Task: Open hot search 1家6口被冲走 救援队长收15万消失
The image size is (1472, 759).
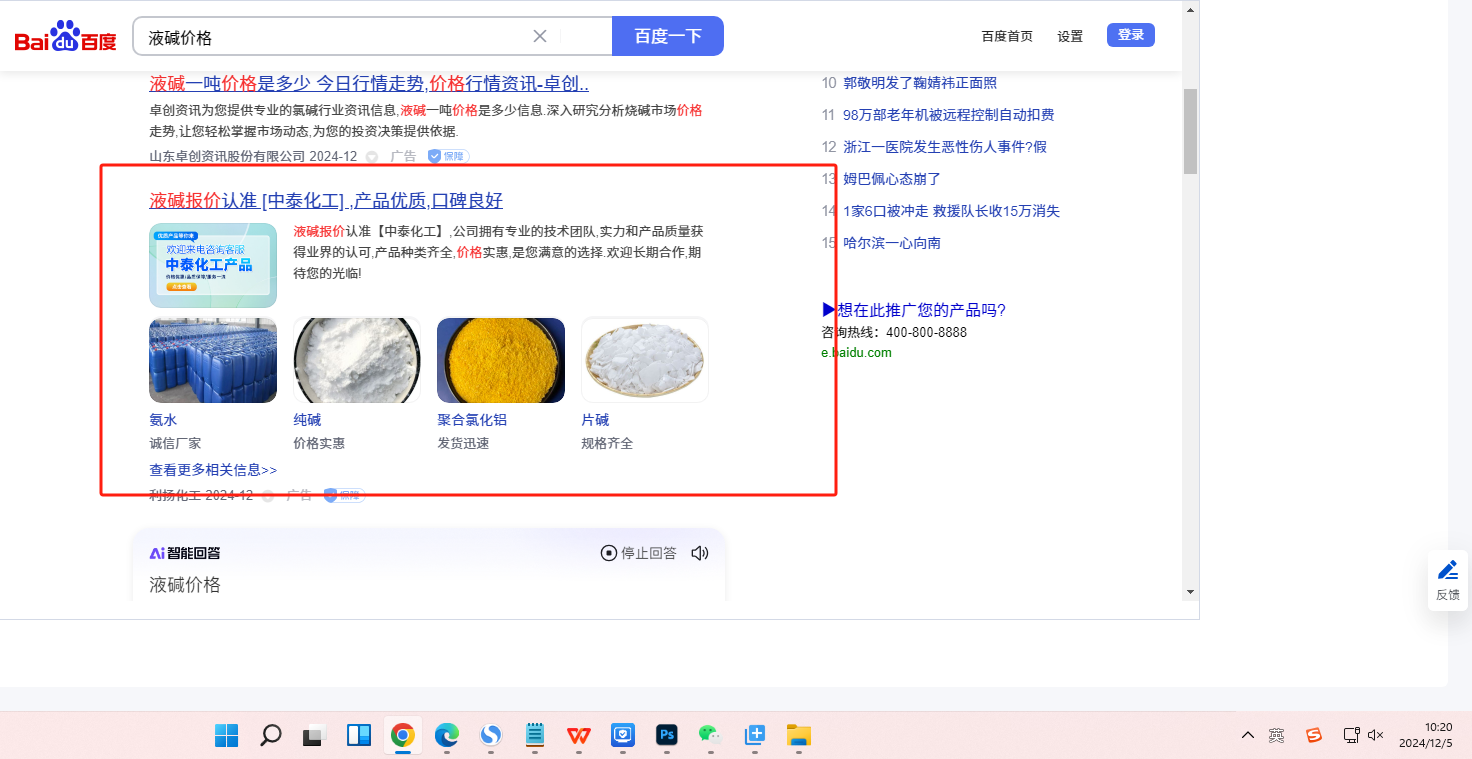Action: click(x=951, y=211)
